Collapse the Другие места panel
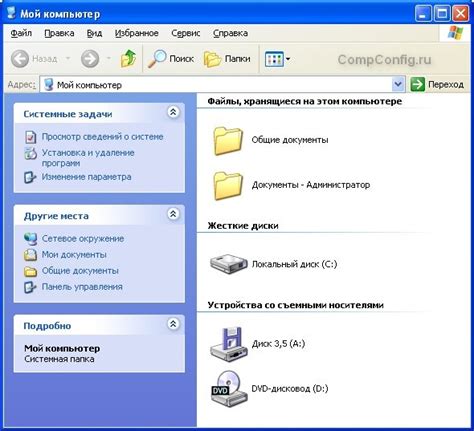Image resolution: width=474 pixels, height=431 pixels. click(173, 214)
